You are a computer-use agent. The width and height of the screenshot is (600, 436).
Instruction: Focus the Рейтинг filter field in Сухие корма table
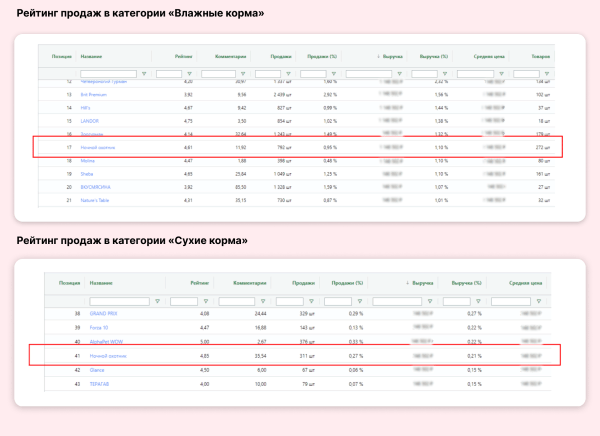point(184,302)
